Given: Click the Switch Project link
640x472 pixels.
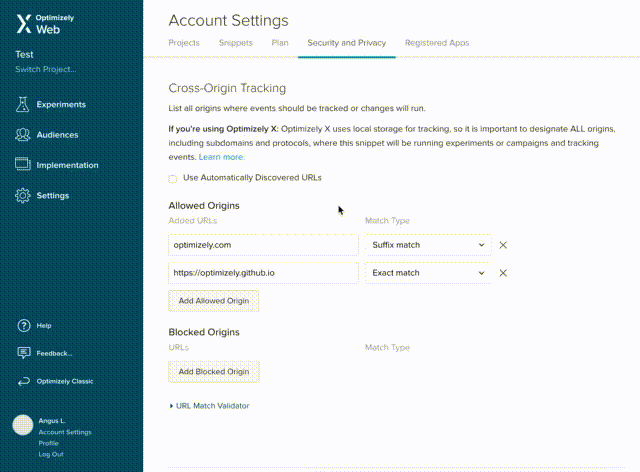Looking at the screenshot, I should click(46, 69).
